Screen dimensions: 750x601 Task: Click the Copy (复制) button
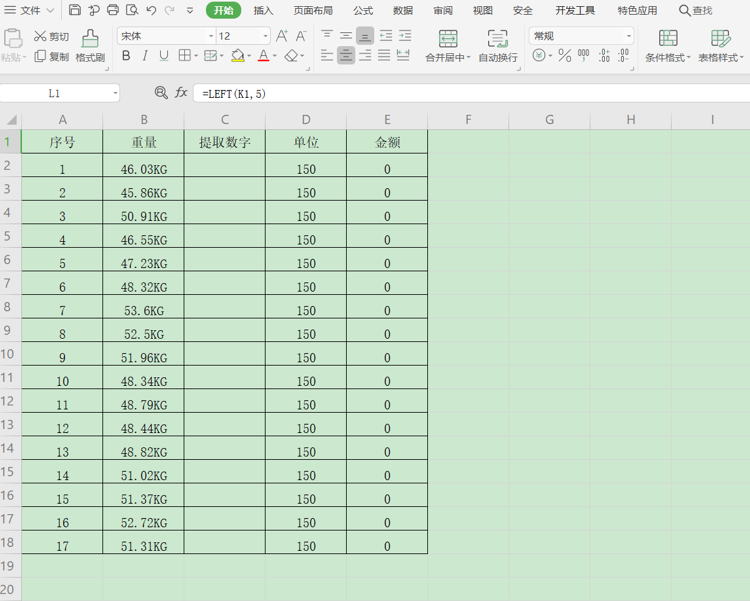point(52,56)
